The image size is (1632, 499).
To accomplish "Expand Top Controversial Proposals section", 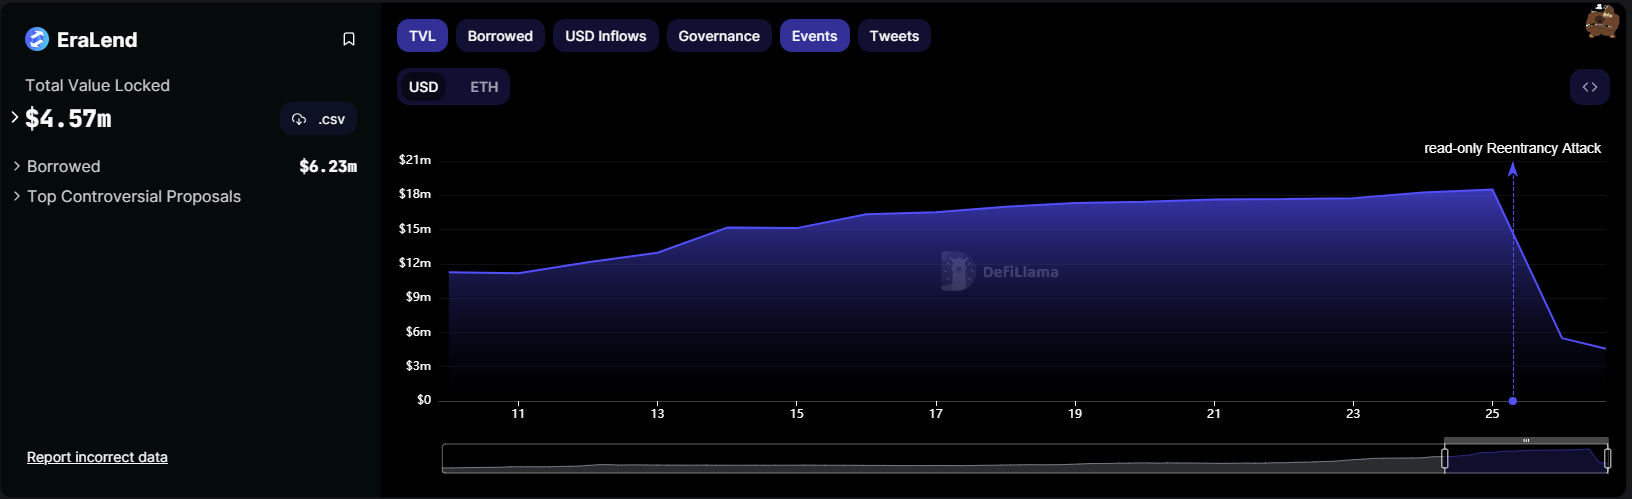I will click(17, 196).
